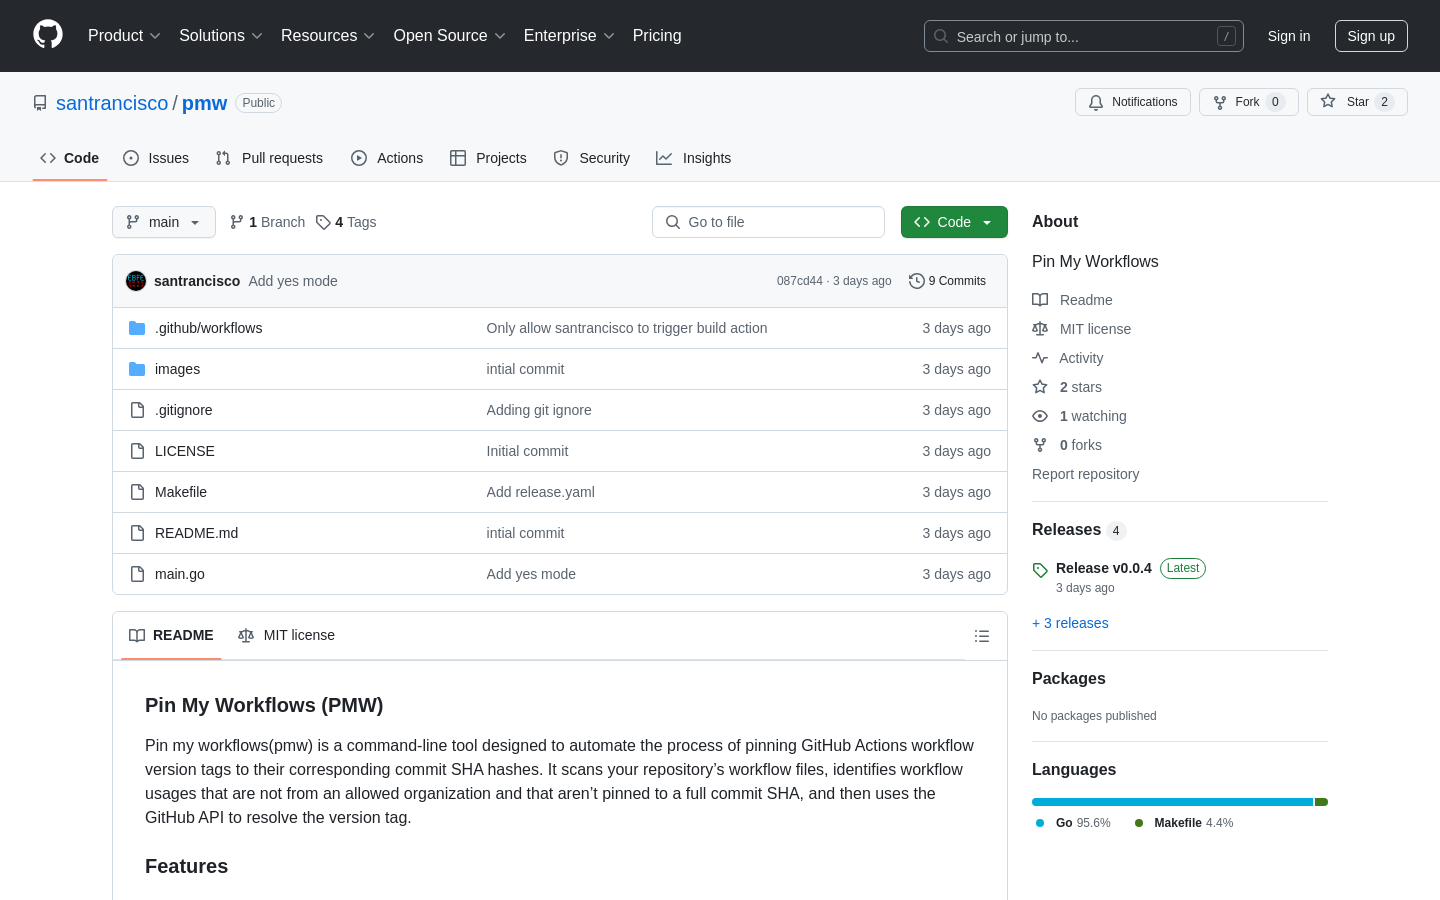The width and height of the screenshot is (1440, 900).
Task: Open the 2 stars link
Action: pyautogui.click(x=1067, y=387)
